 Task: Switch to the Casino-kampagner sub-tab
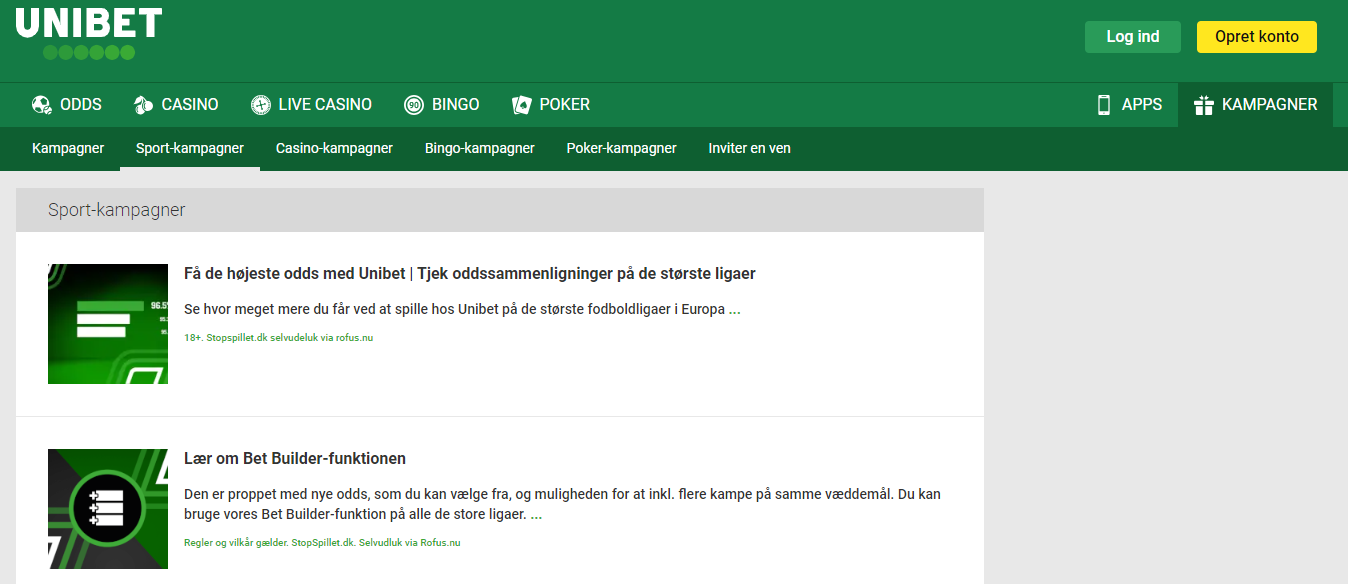pyautogui.click(x=334, y=148)
